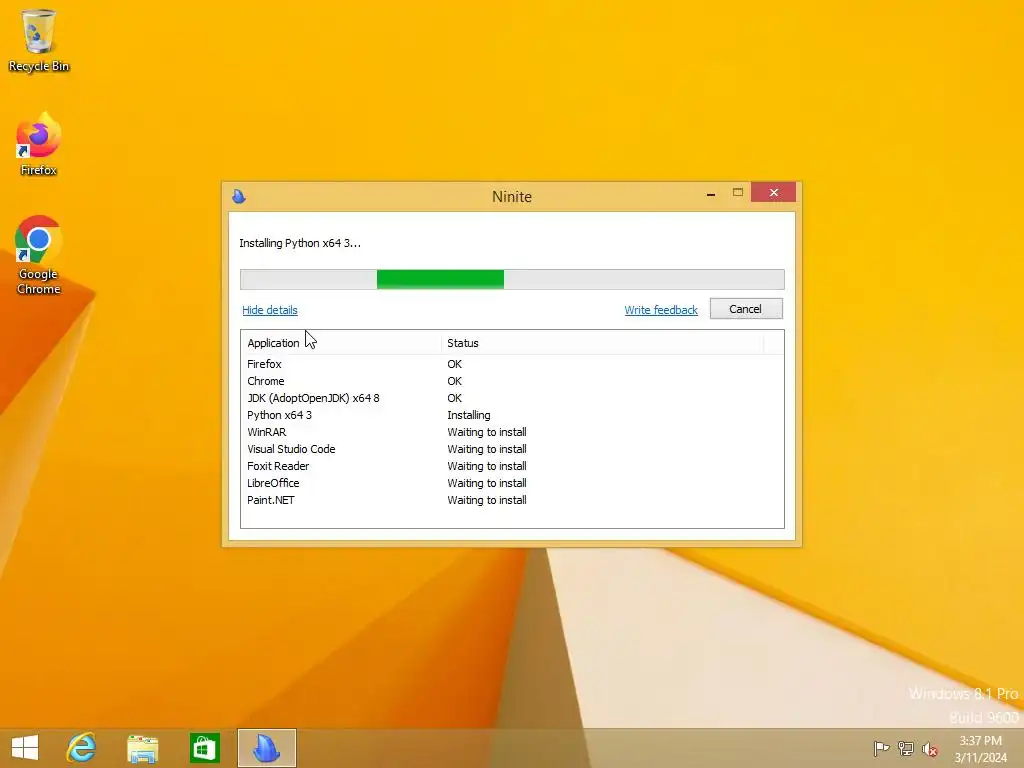Select the Paint.NET row

512,500
